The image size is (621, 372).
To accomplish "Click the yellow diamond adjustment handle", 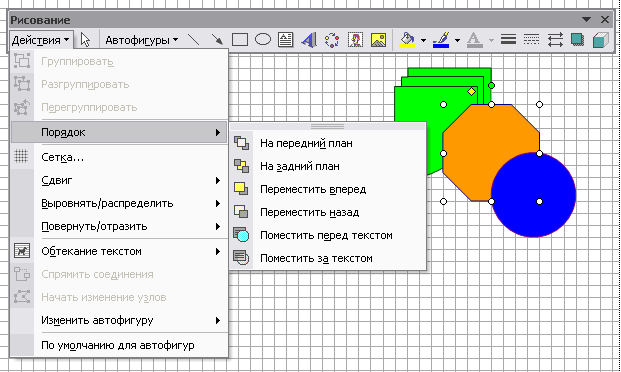I will tap(471, 92).
